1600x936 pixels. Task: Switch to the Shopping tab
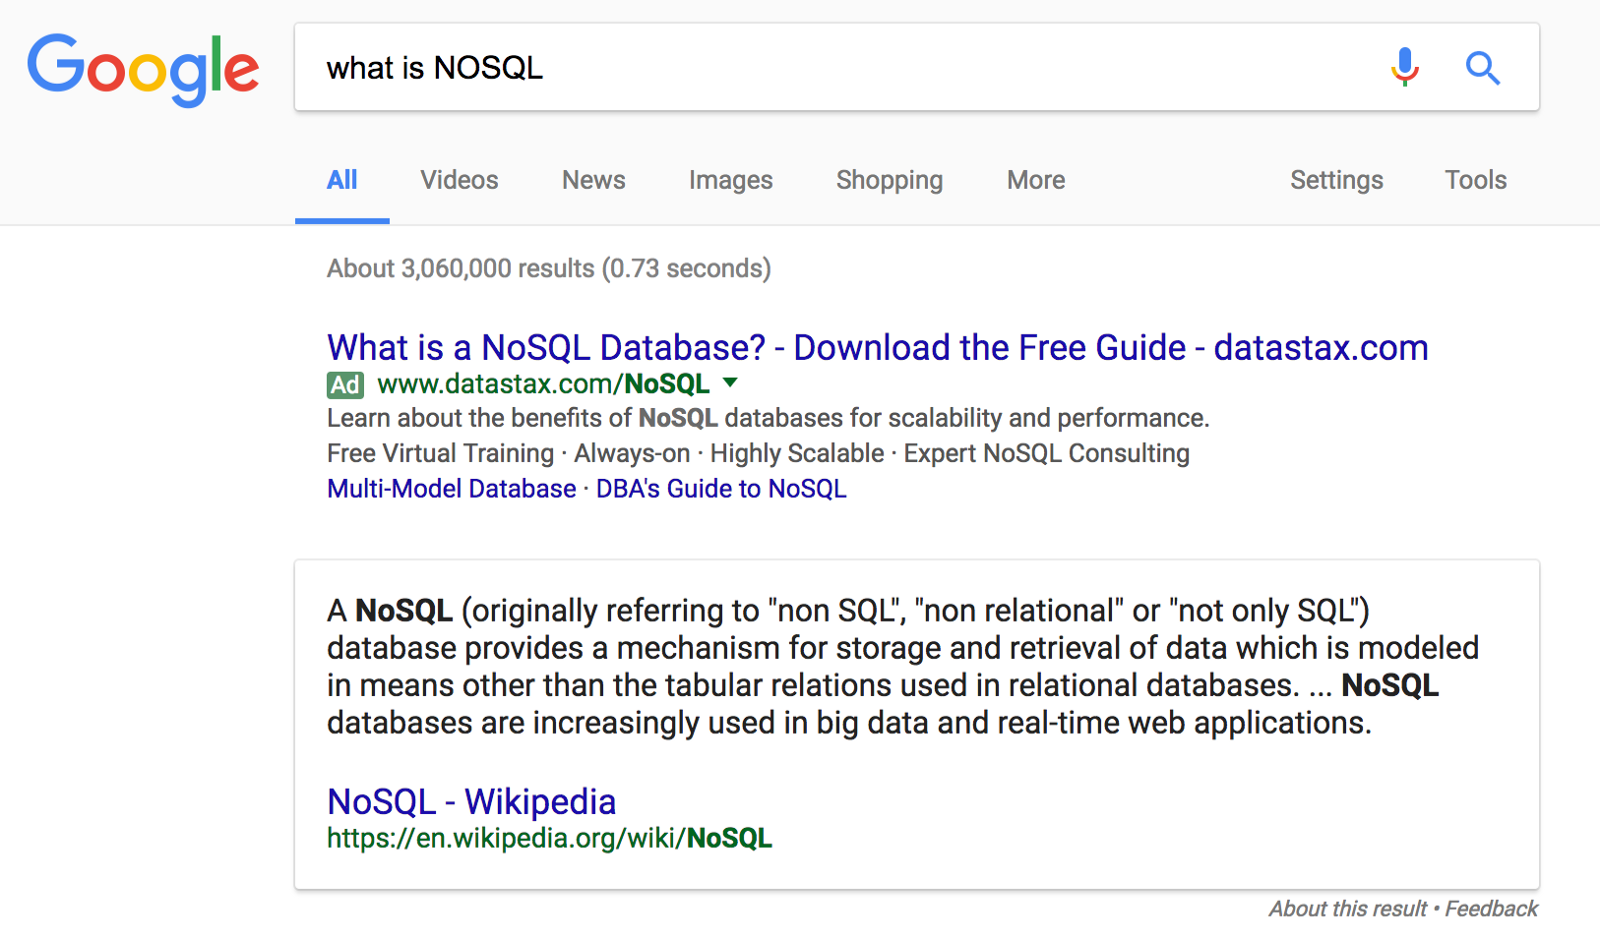tap(889, 180)
